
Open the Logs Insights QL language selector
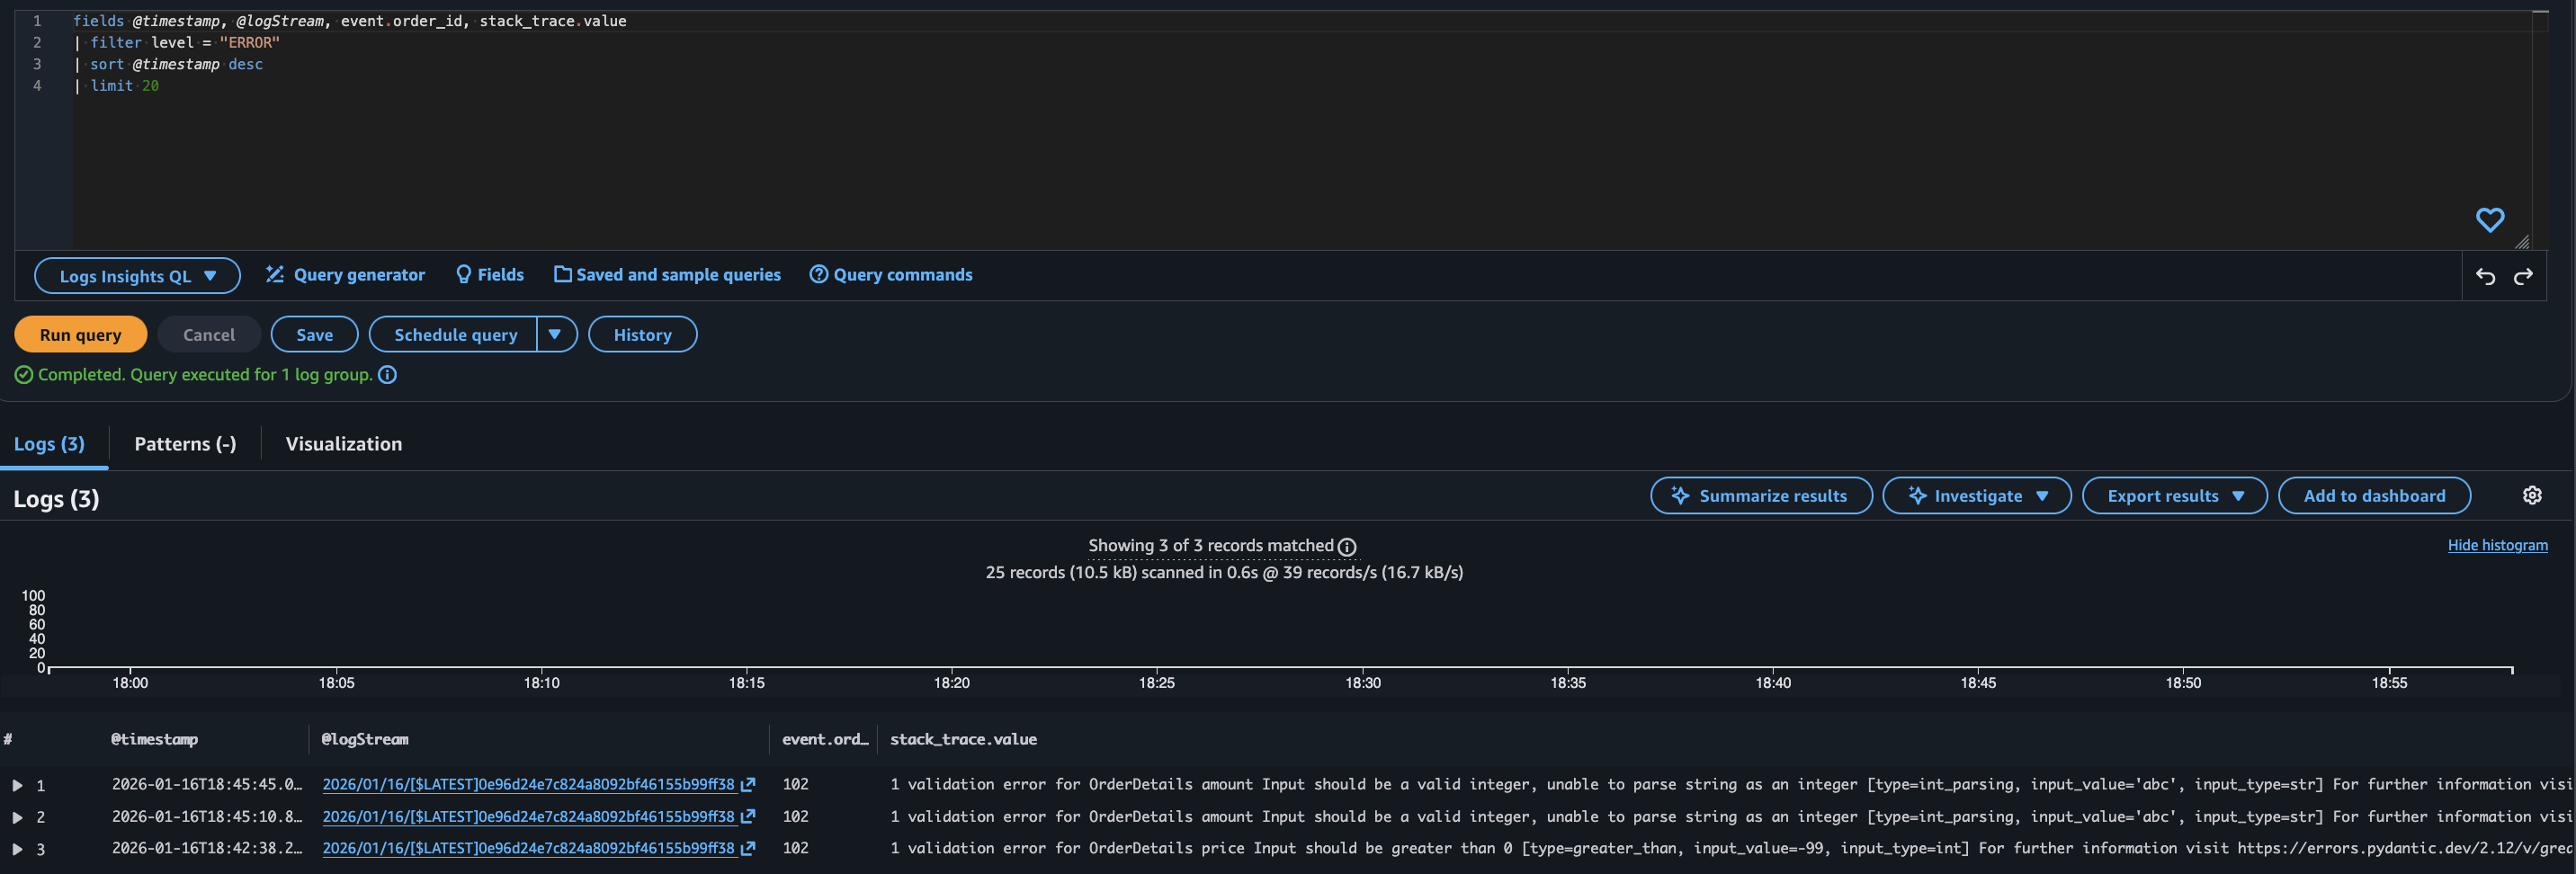[x=137, y=275]
